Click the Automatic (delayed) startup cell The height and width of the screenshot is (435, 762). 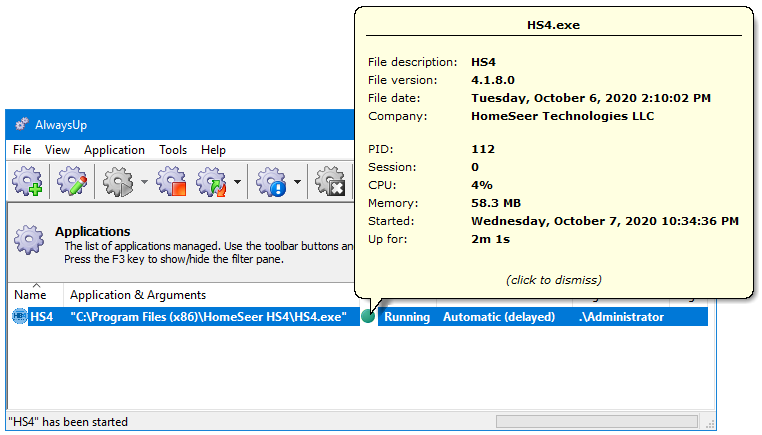[x=499, y=317]
